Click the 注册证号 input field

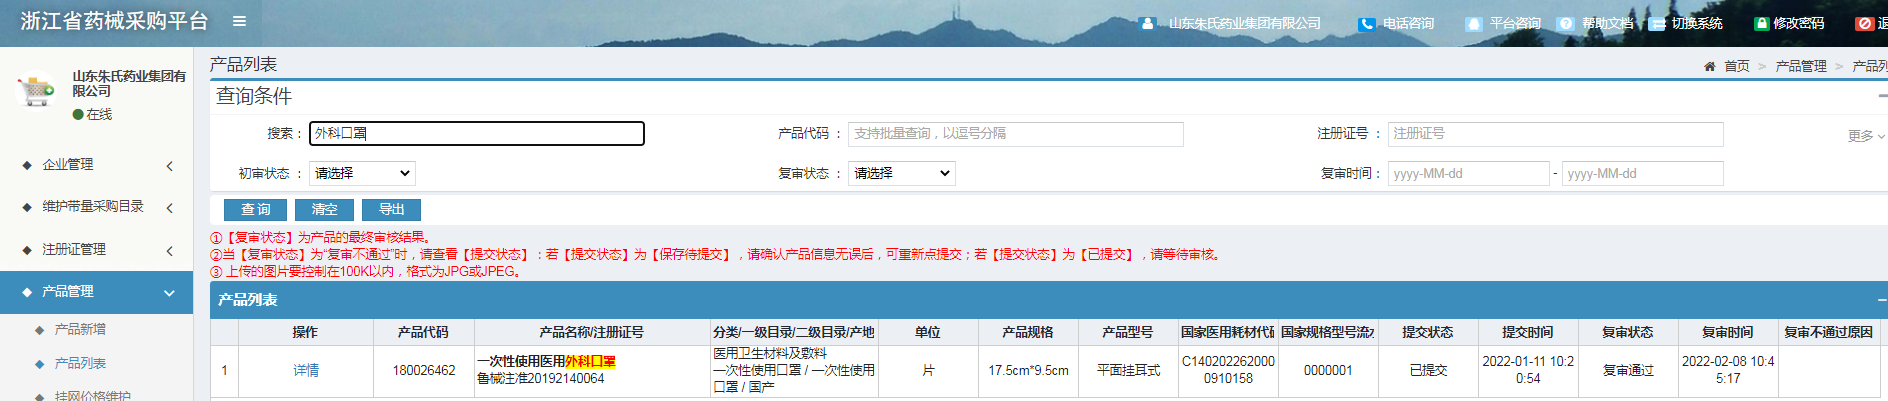point(1555,134)
